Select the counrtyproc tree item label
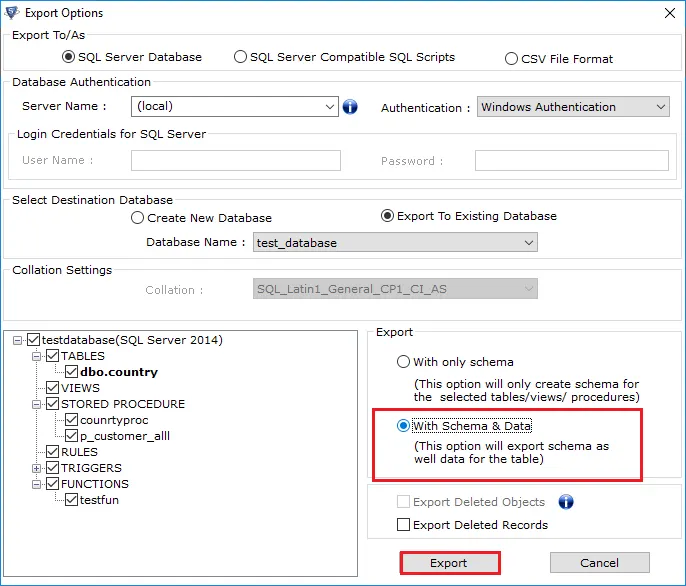This screenshot has height=586, width=686. [114, 420]
